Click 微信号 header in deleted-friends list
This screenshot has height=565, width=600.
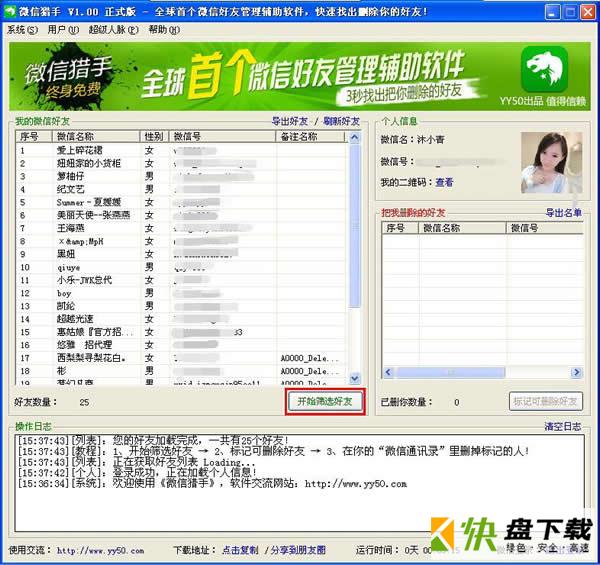click(545, 228)
